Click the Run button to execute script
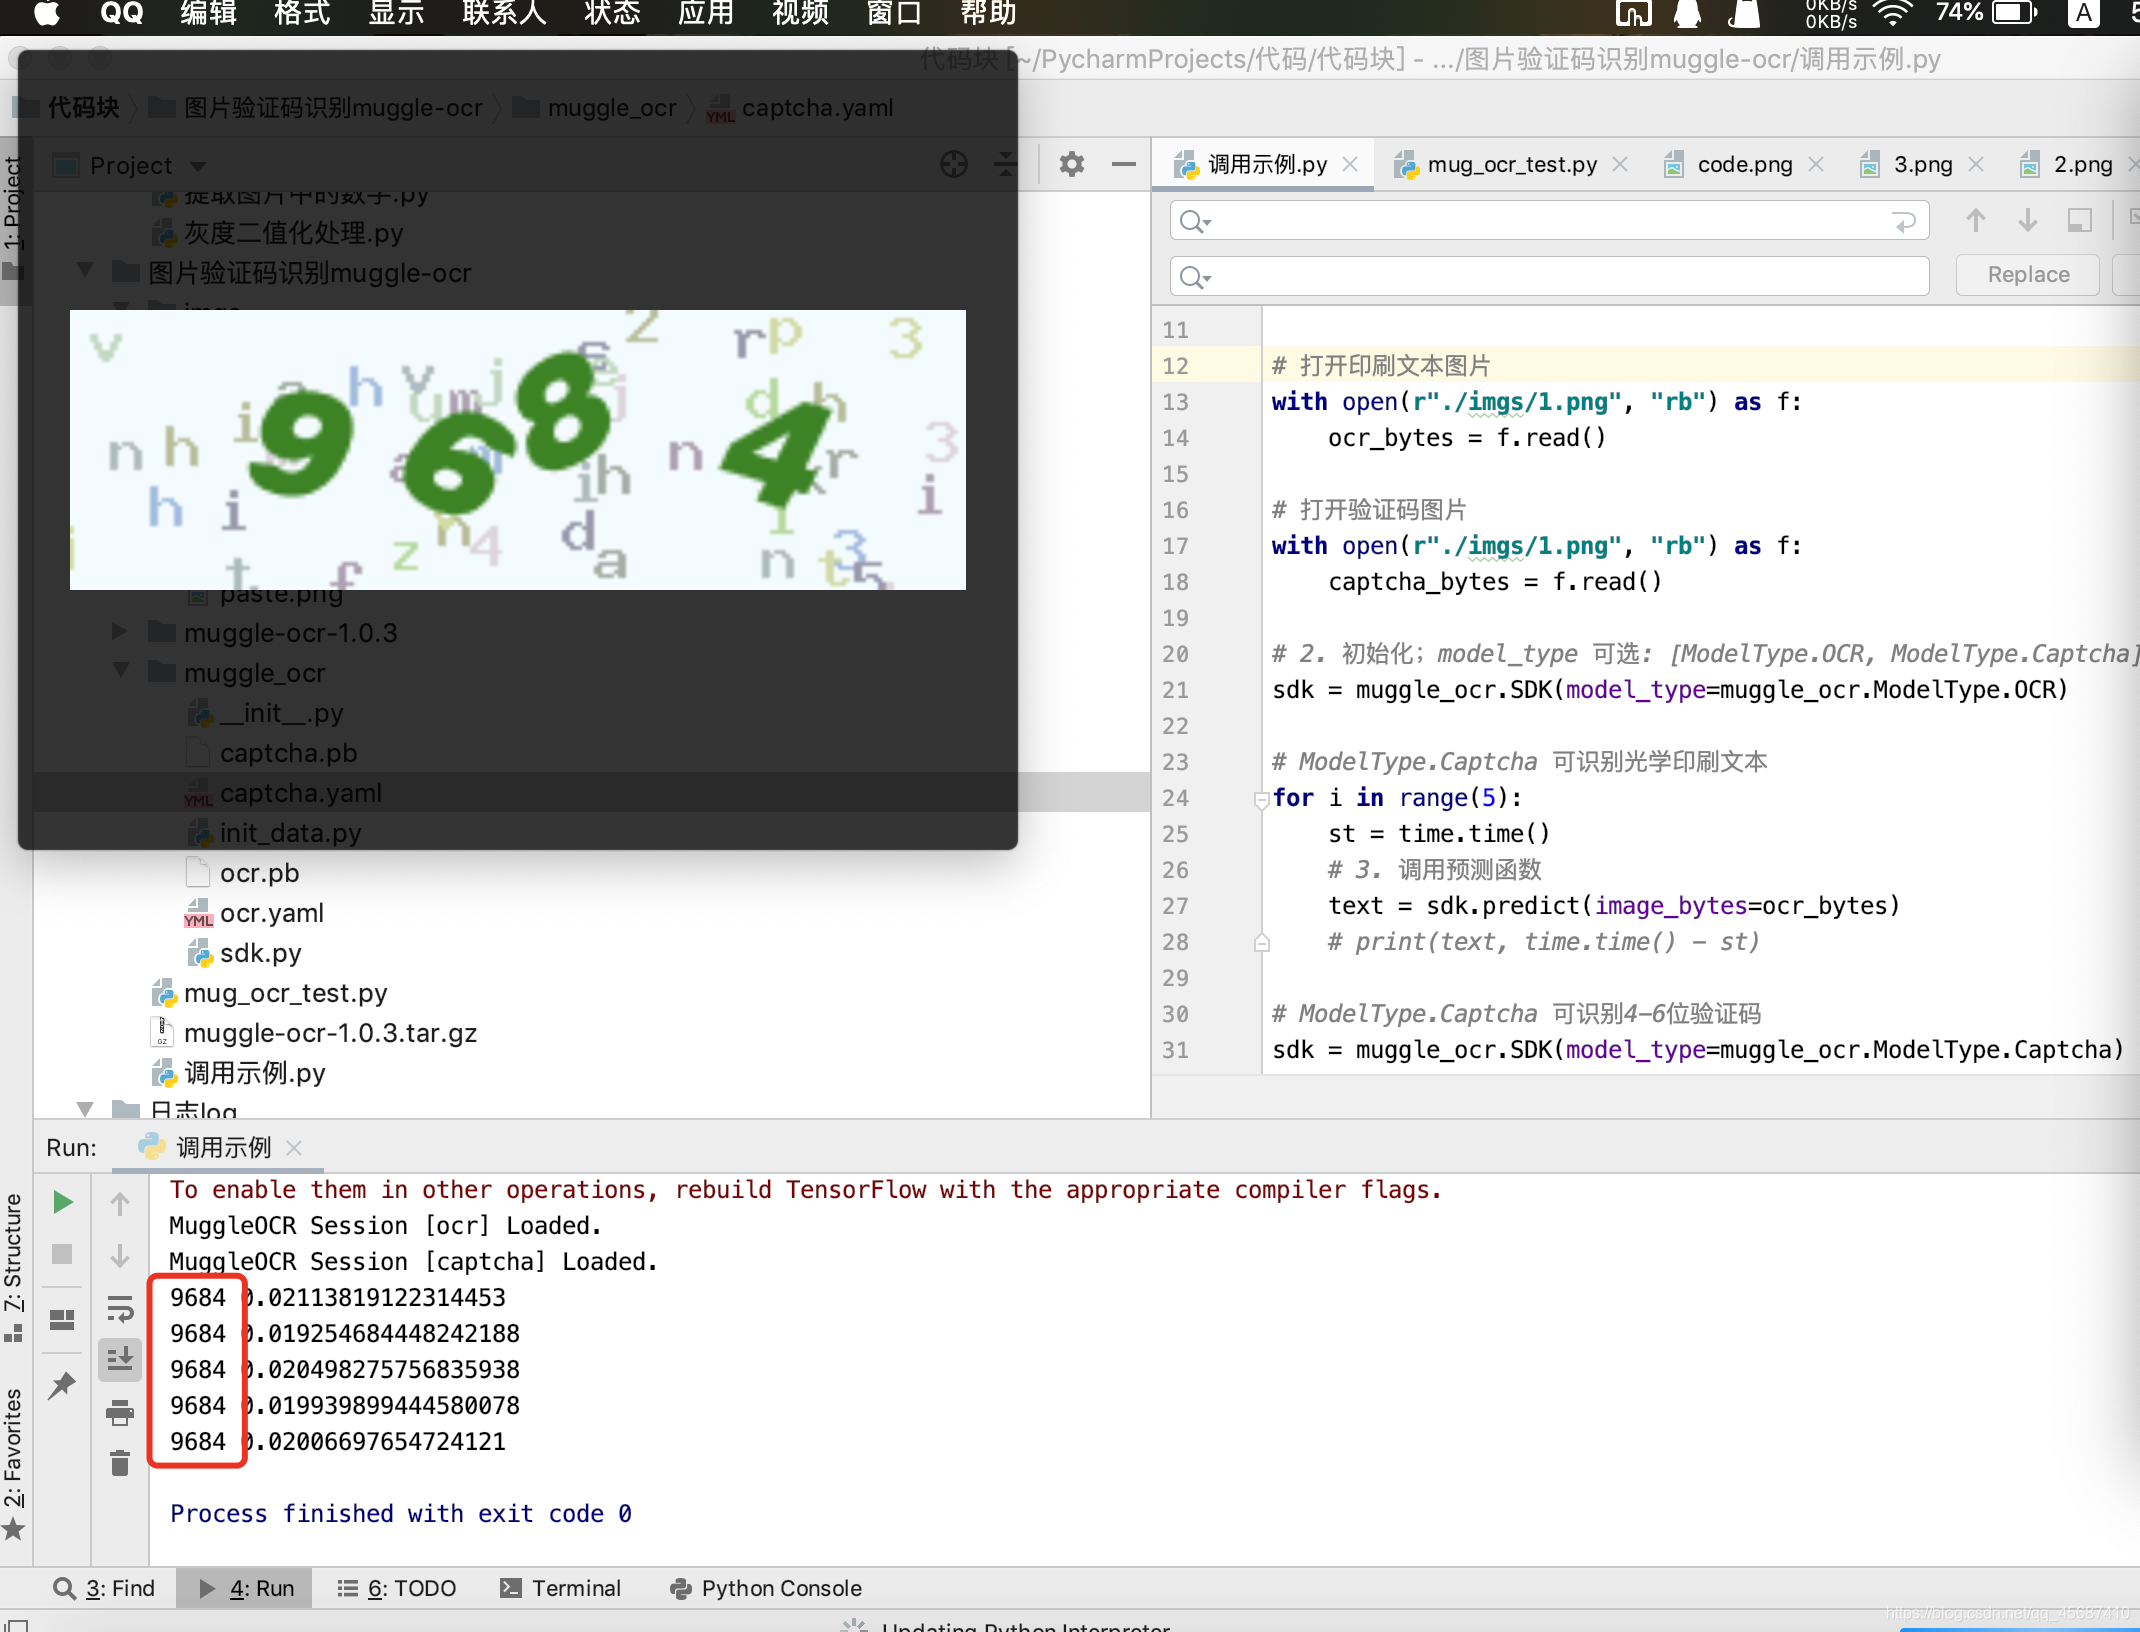The image size is (2140, 1632). pos(60,1198)
